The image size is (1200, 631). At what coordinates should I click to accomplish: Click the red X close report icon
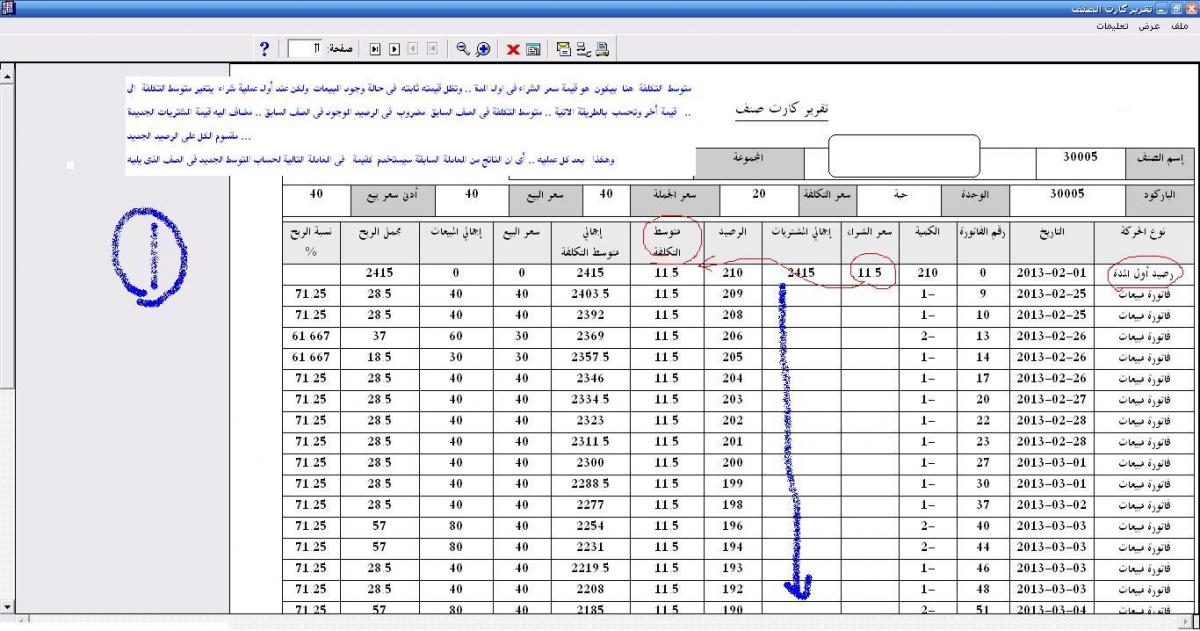pyautogui.click(x=512, y=48)
